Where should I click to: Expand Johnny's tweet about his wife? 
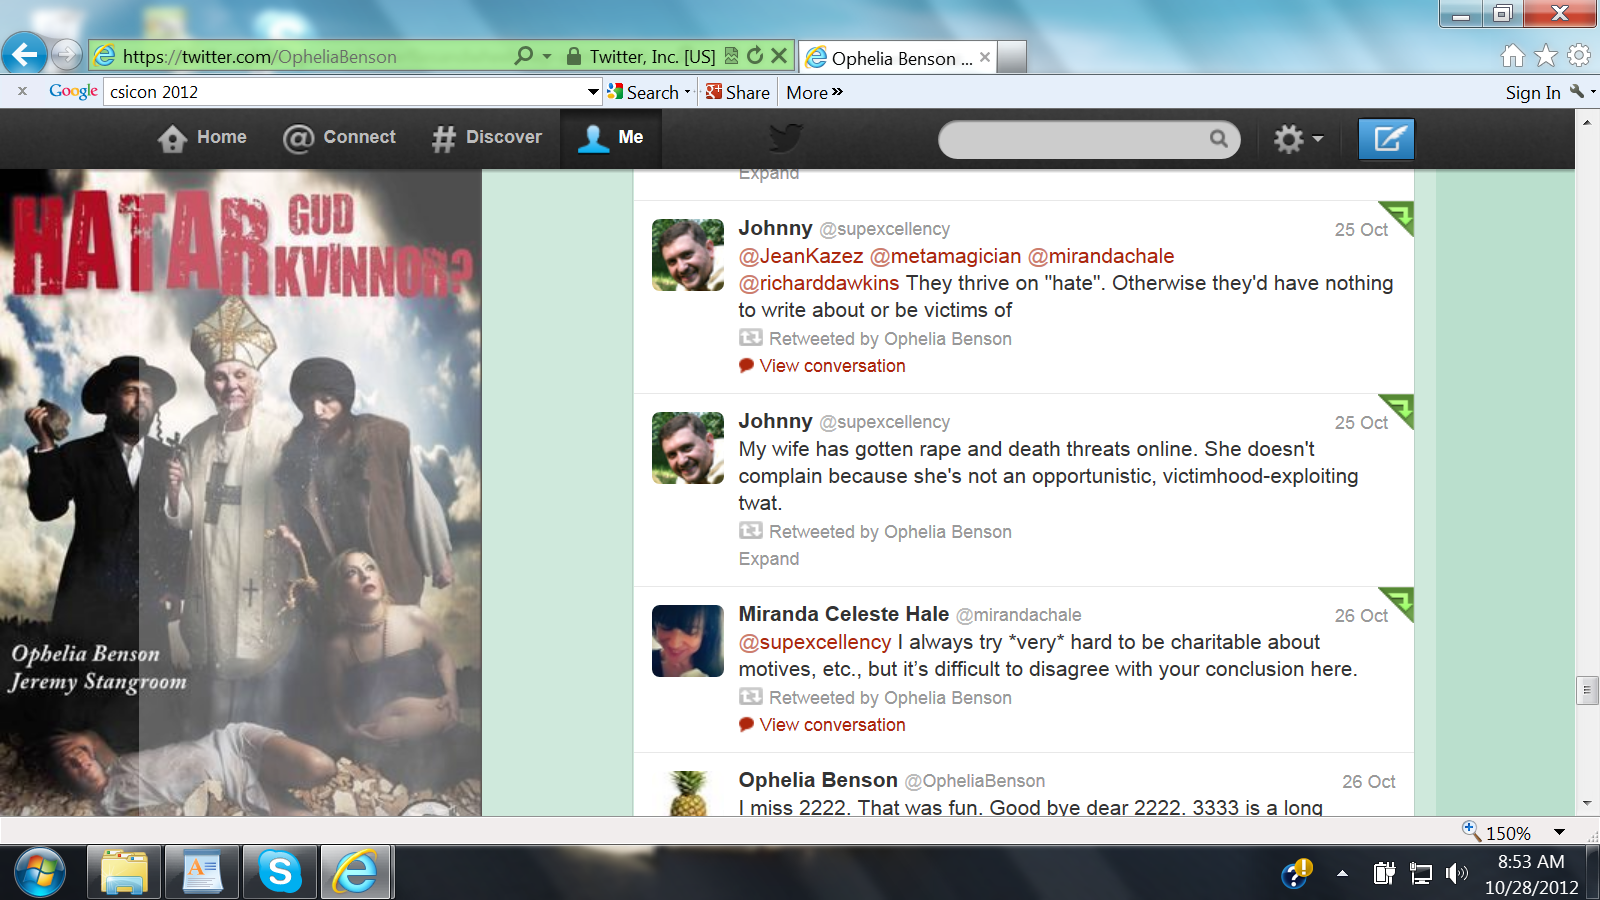coord(768,559)
